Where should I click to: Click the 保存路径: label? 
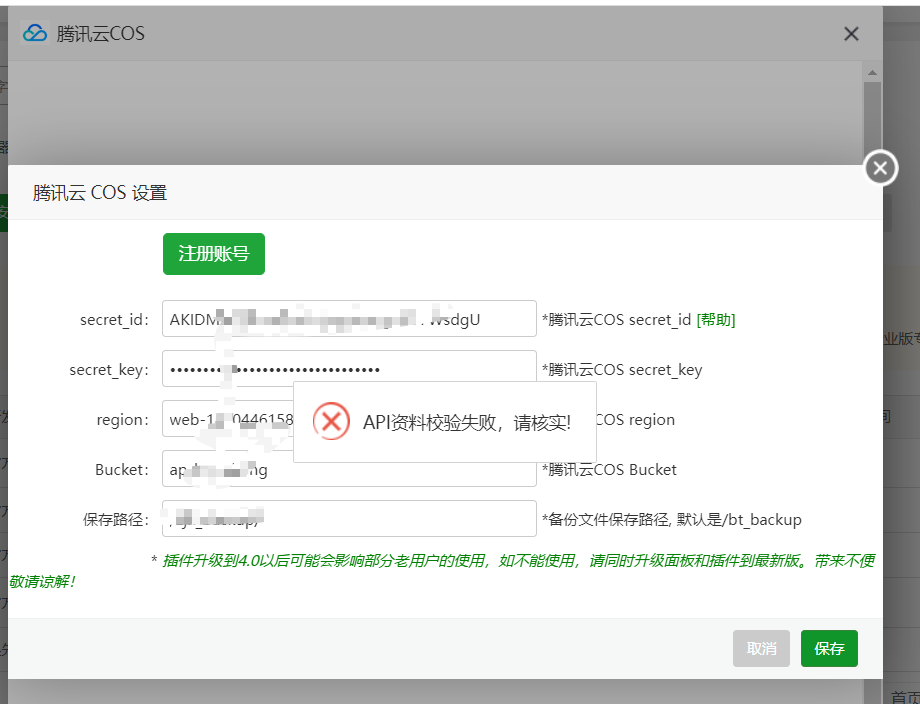[116, 520]
